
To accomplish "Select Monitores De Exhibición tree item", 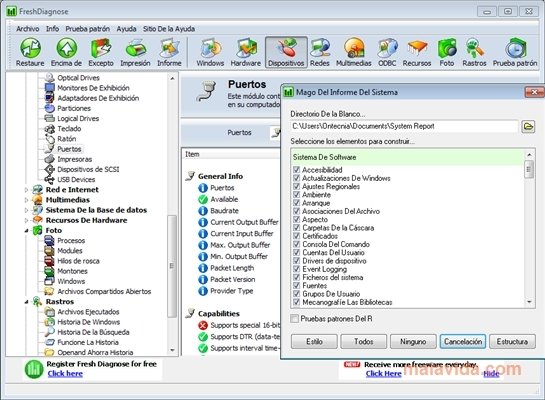I will tap(93, 88).
